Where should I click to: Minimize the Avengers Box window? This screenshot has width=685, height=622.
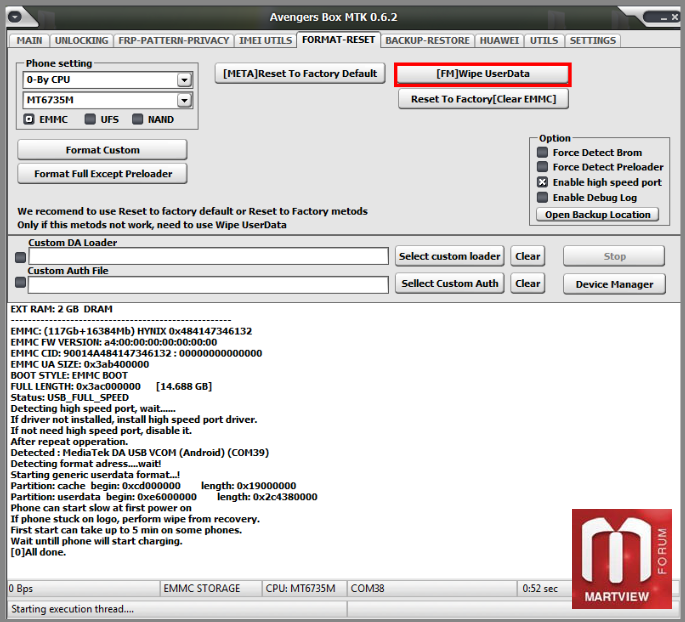point(664,18)
